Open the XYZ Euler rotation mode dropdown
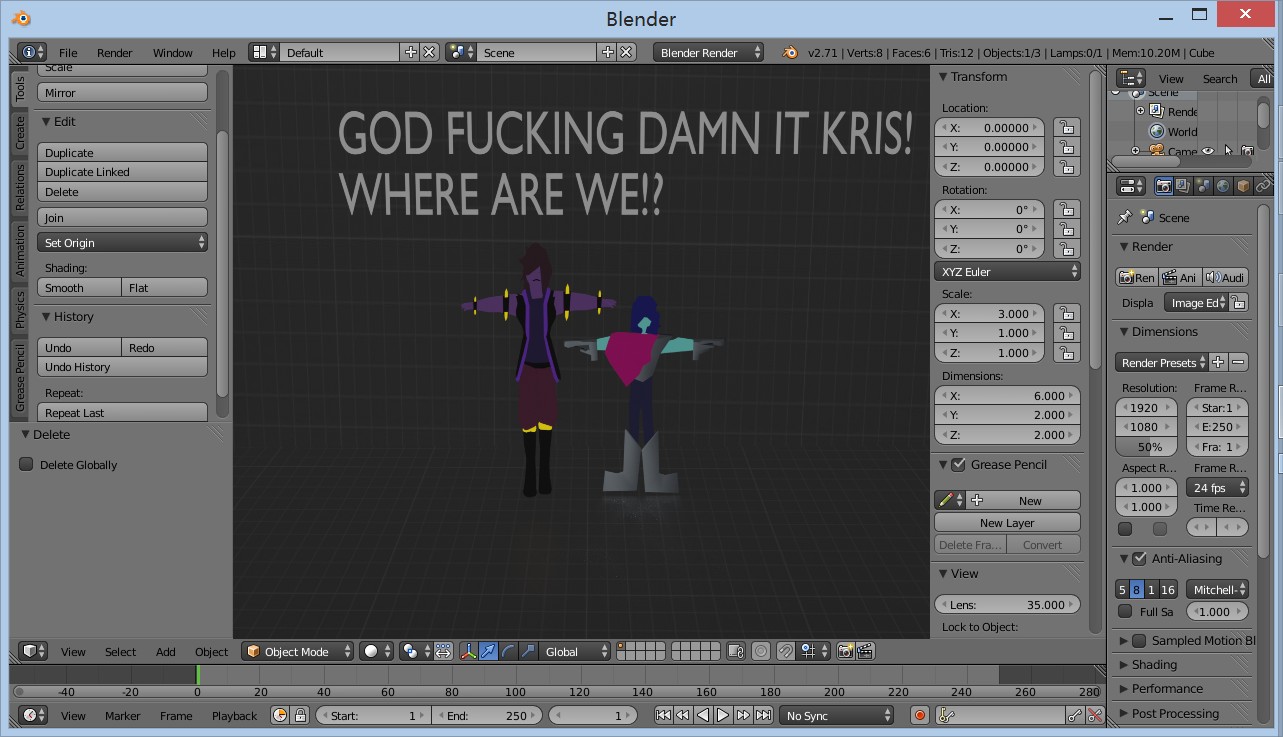Screen dimensions: 1283x737 1007,270
